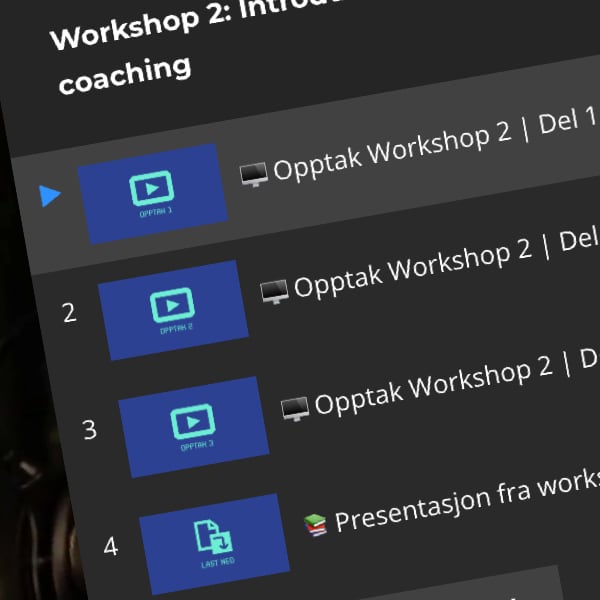Click the books emoji icon beside Presentasjon

[315, 525]
